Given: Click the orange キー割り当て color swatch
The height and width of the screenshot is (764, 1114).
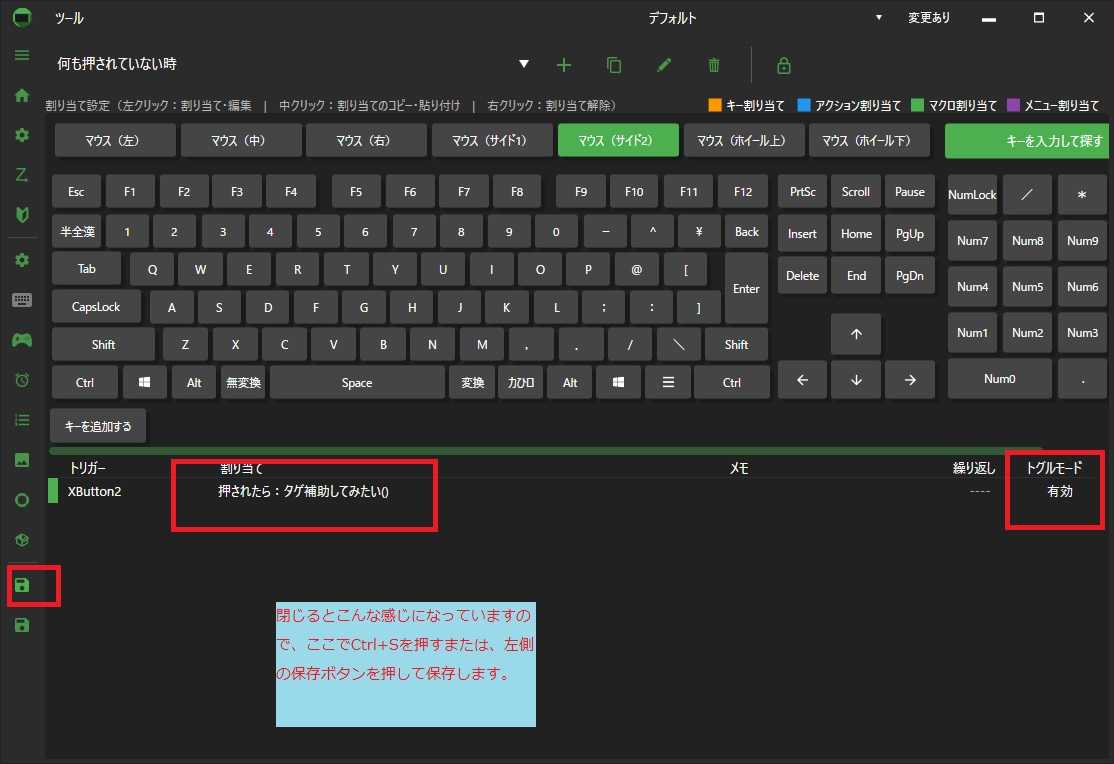Looking at the screenshot, I should pos(714,105).
